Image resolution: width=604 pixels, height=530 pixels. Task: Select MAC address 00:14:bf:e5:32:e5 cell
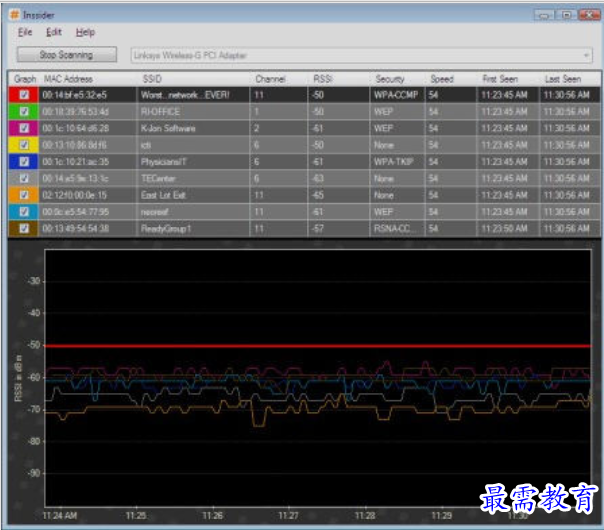75,95
